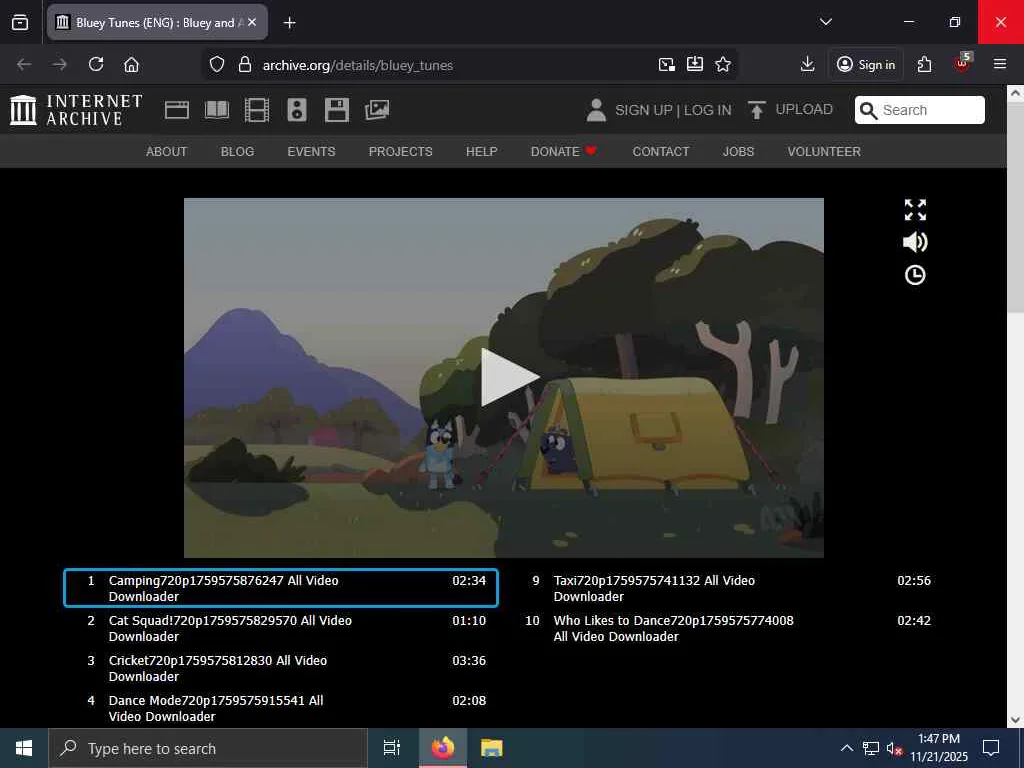Click the scrollbar down arrow
The image size is (1024, 768).
(x=1016, y=720)
